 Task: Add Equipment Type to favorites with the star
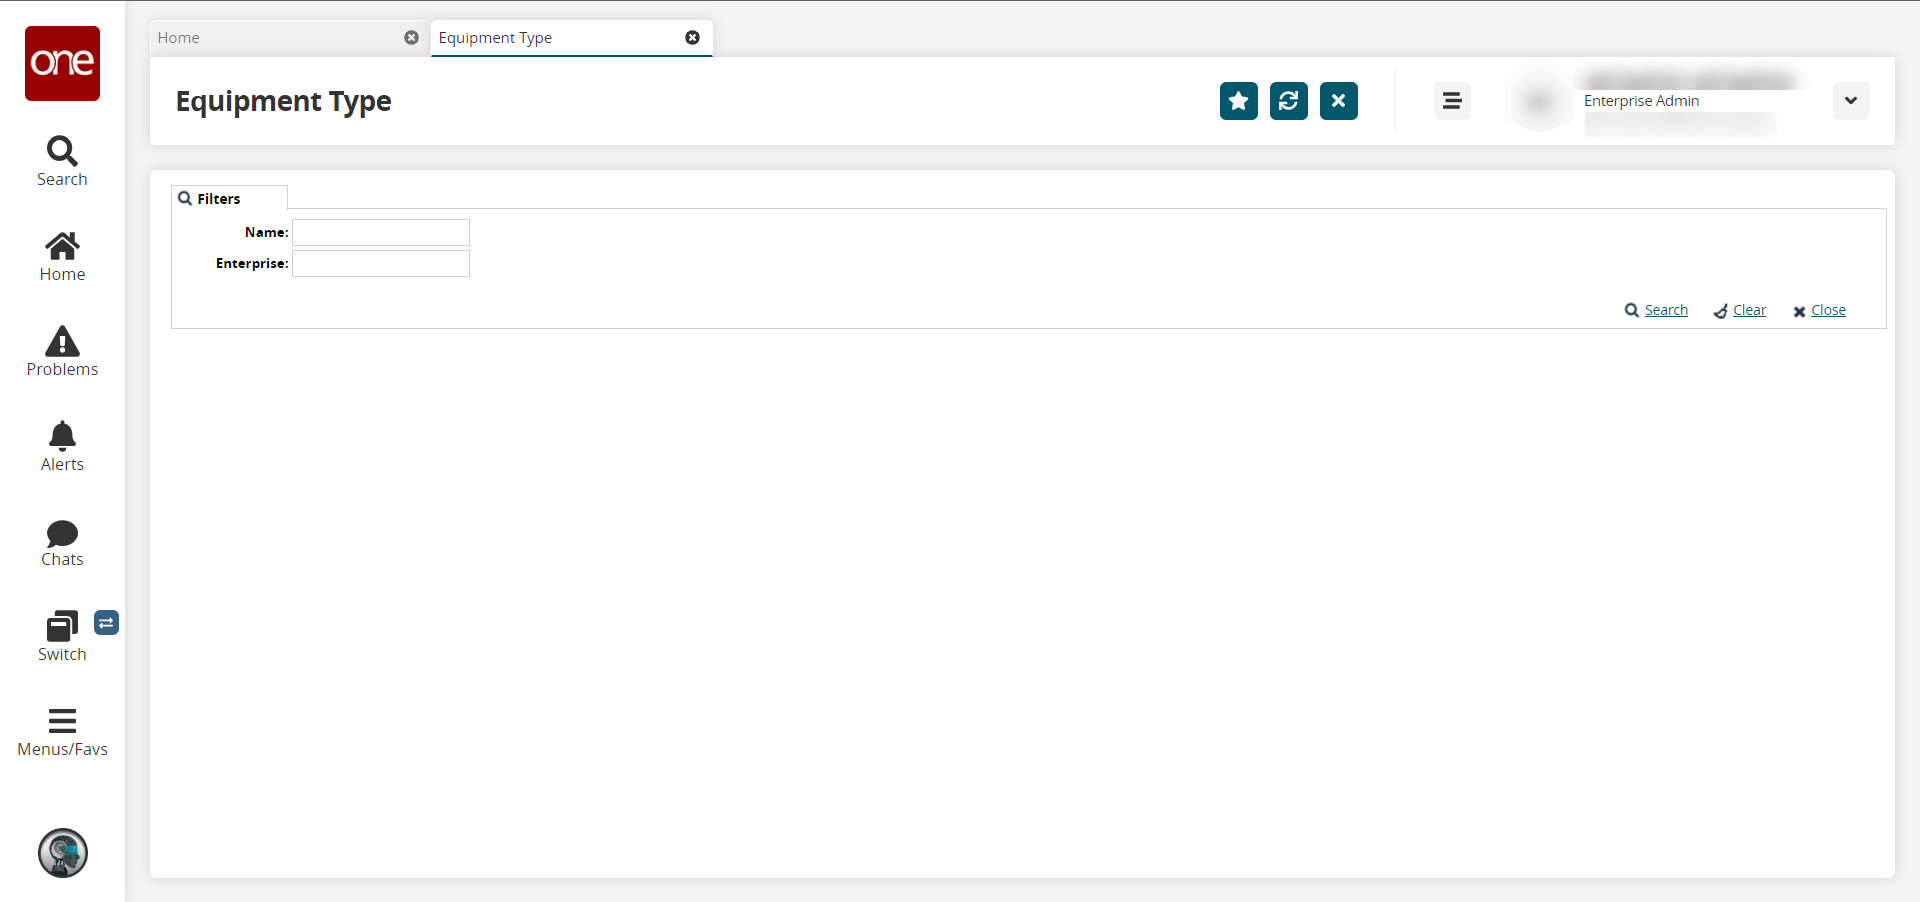click(x=1239, y=101)
